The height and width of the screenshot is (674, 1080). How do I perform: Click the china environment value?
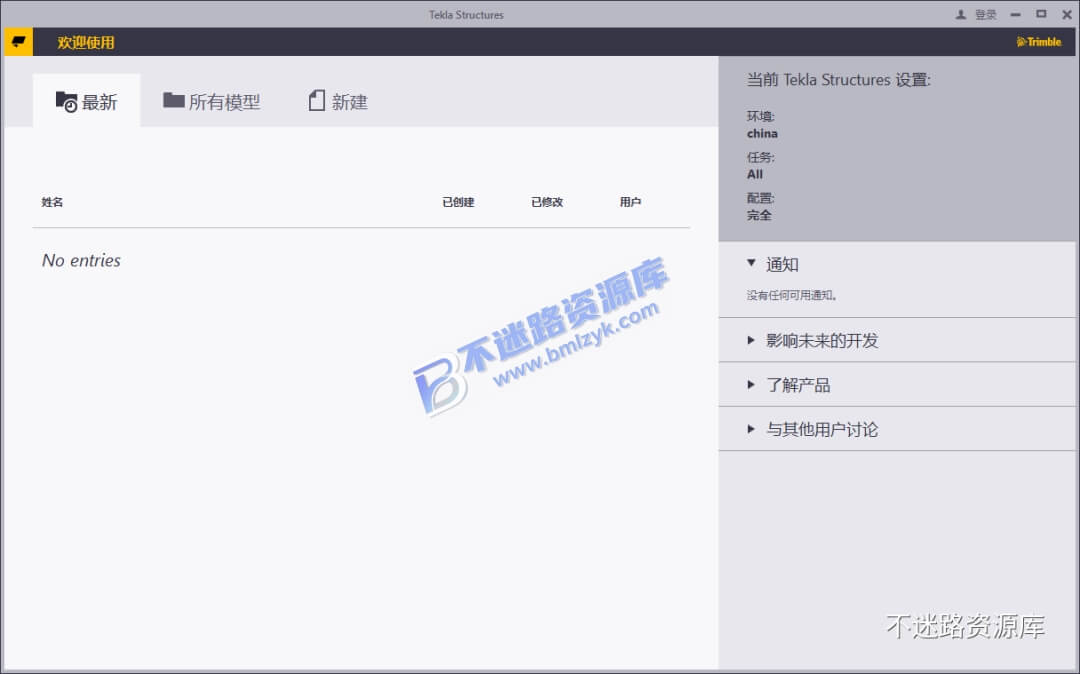pyautogui.click(x=762, y=134)
